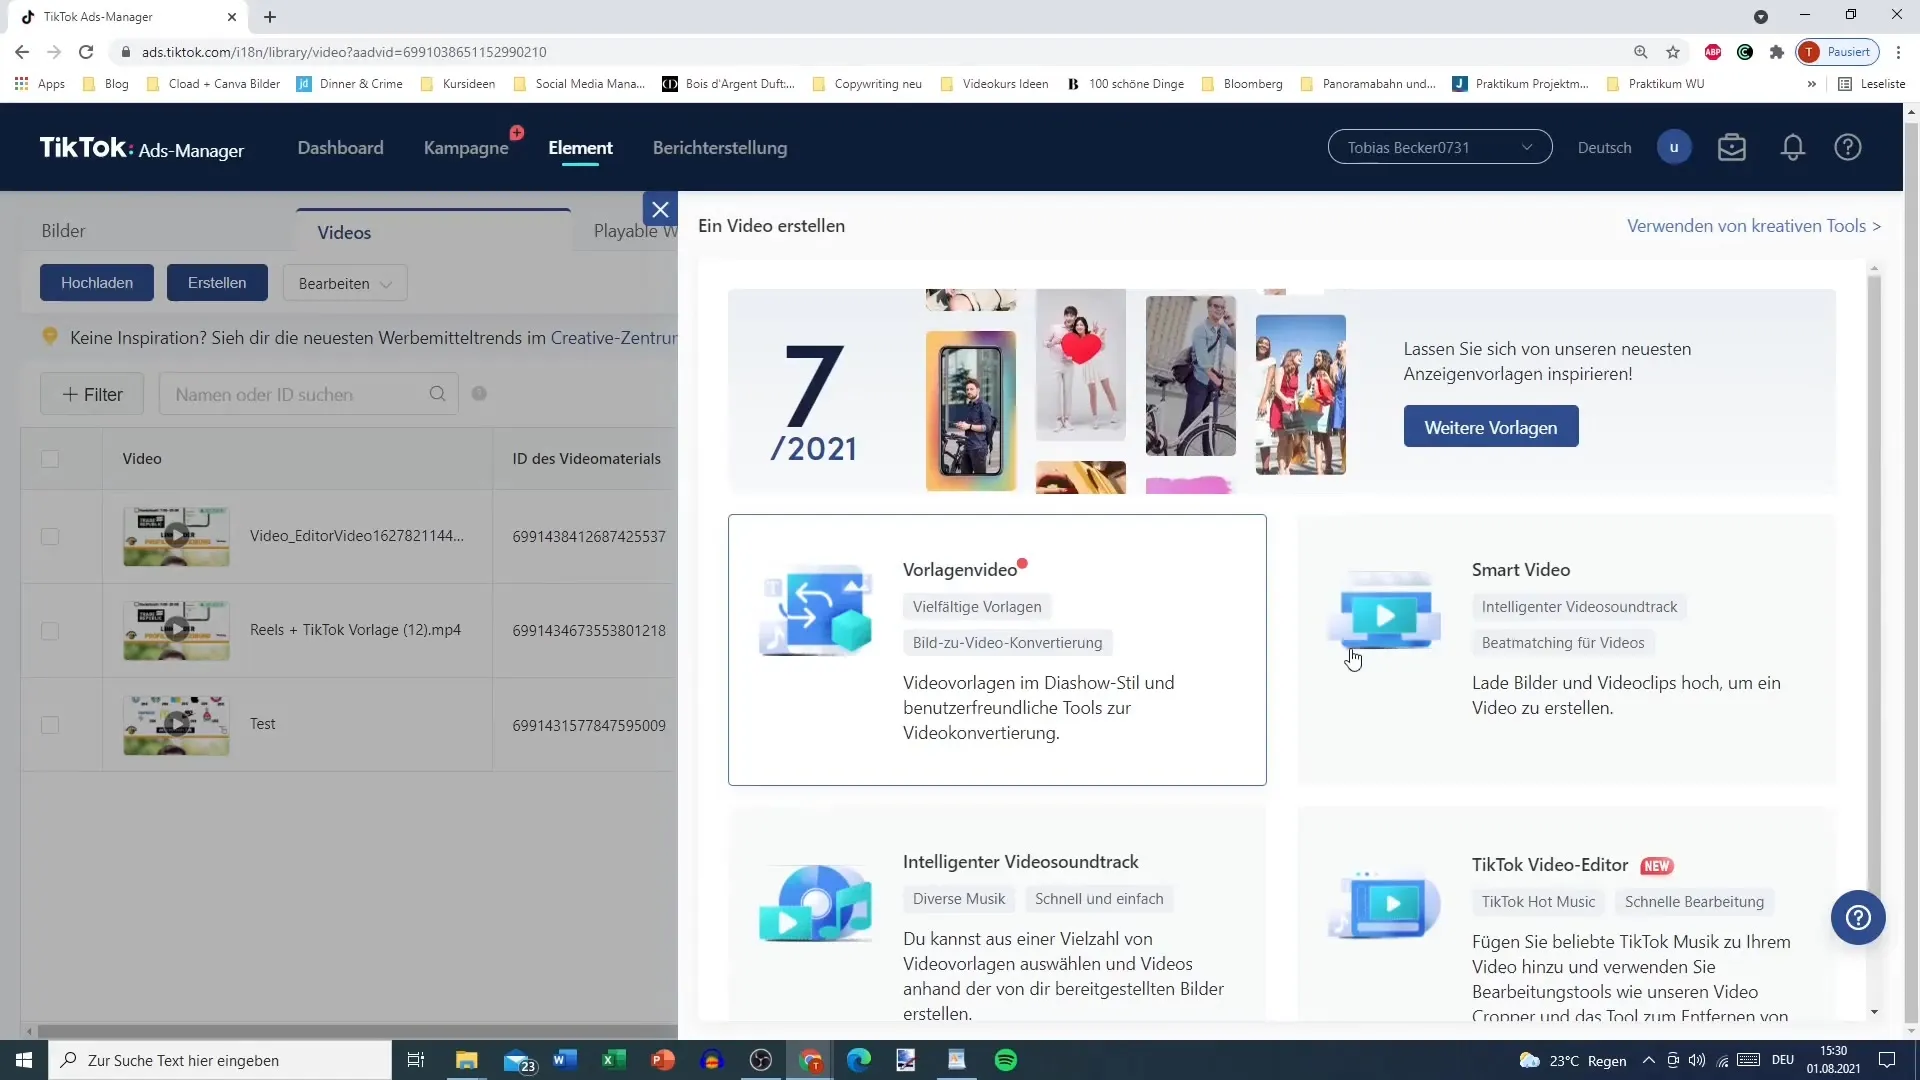This screenshot has width=1920, height=1080.
Task: Click the + Filter button
Action: (x=92, y=394)
